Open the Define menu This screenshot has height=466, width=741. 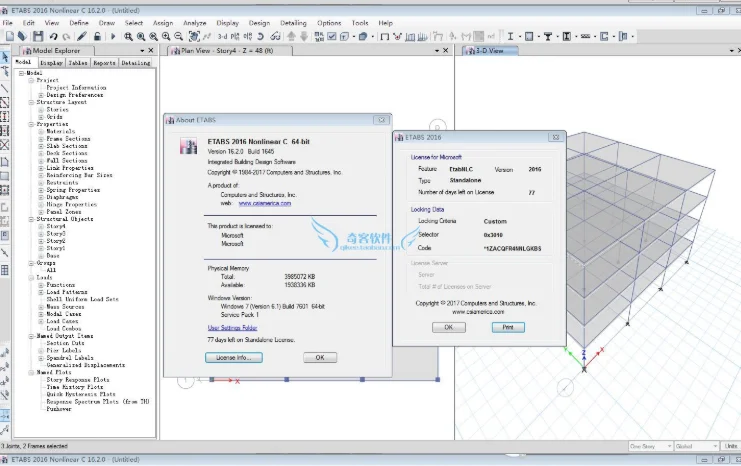[79, 23]
